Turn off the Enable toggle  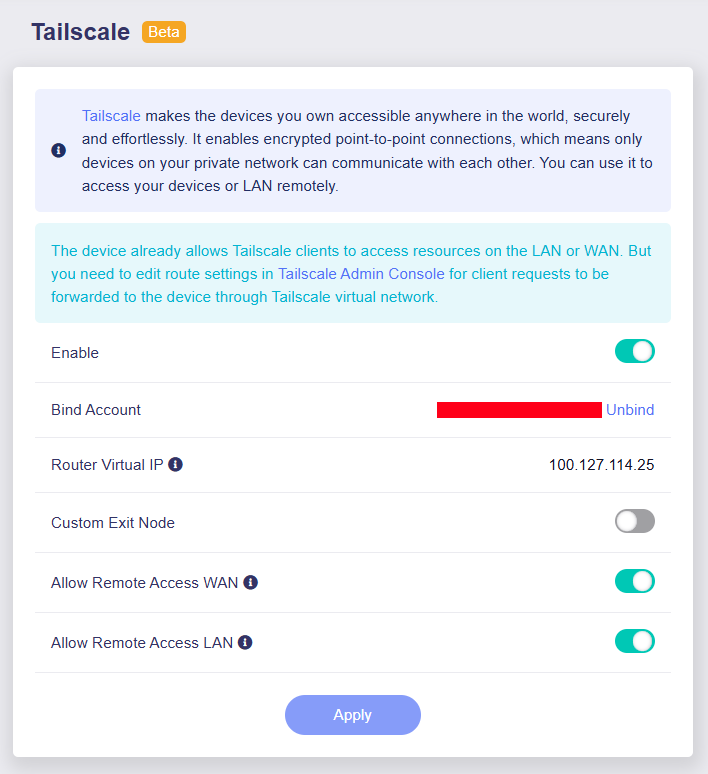pos(634,351)
